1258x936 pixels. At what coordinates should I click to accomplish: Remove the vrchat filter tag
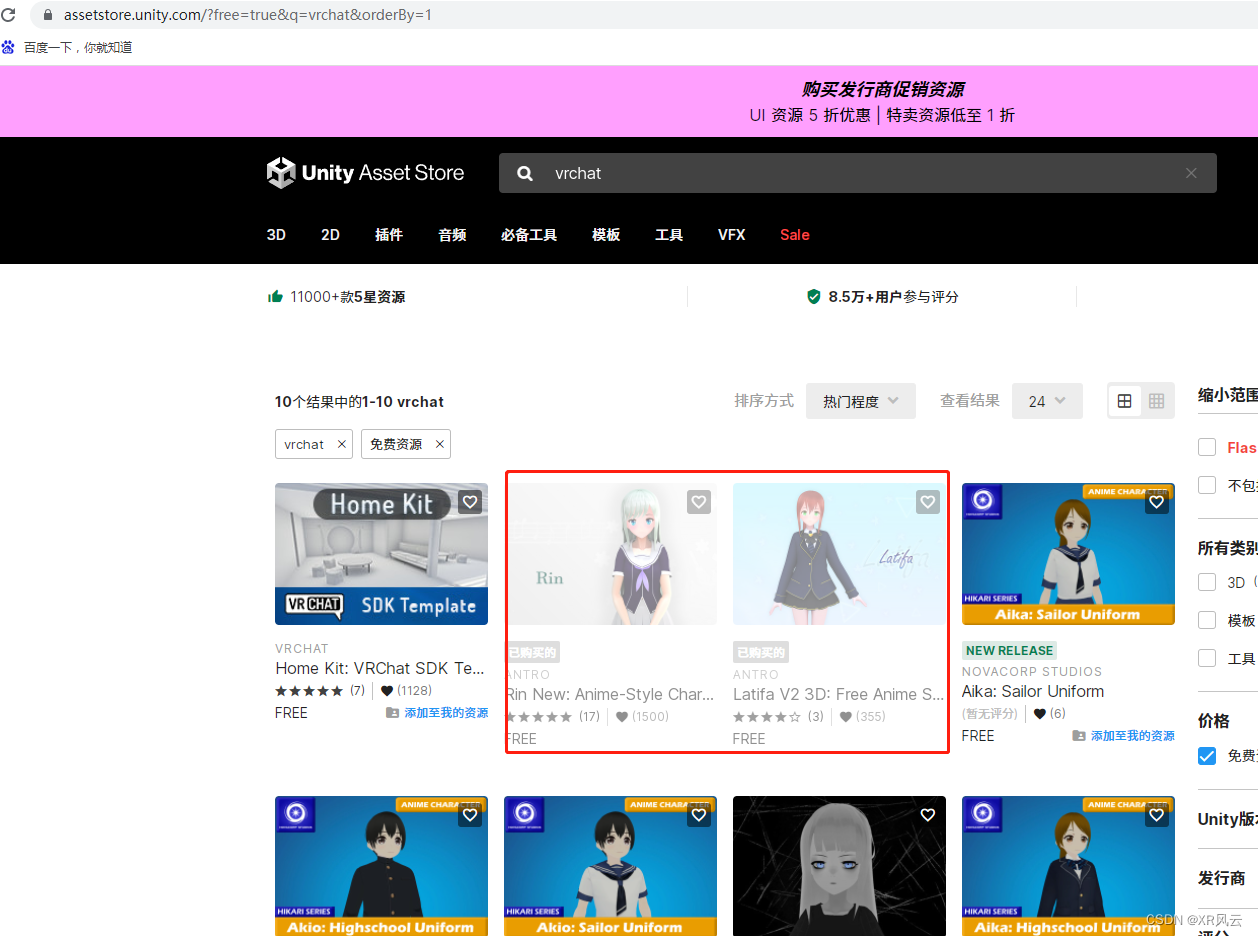(x=341, y=444)
